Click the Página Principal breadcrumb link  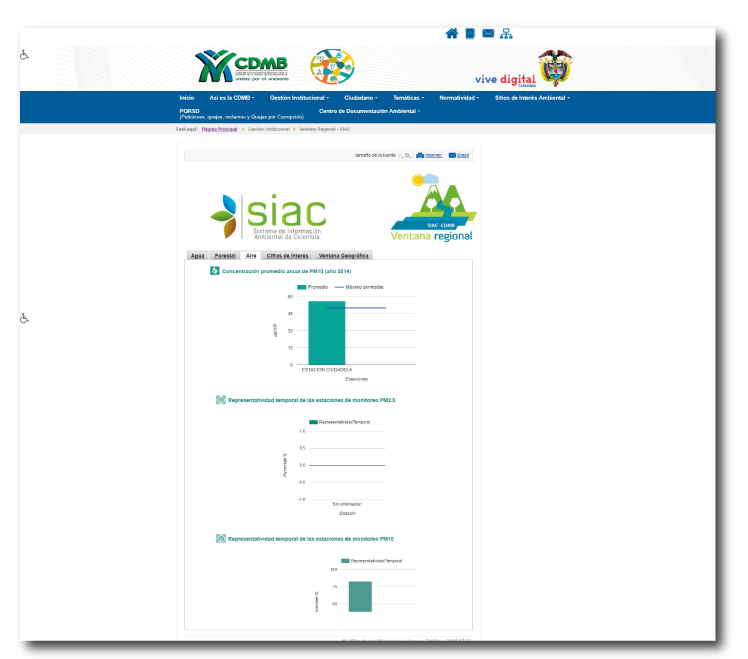(x=219, y=129)
